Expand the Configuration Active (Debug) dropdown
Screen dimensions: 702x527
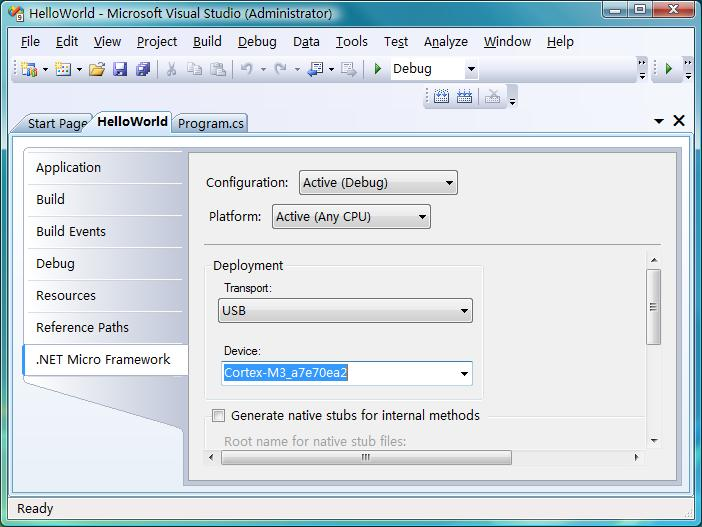(x=378, y=183)
